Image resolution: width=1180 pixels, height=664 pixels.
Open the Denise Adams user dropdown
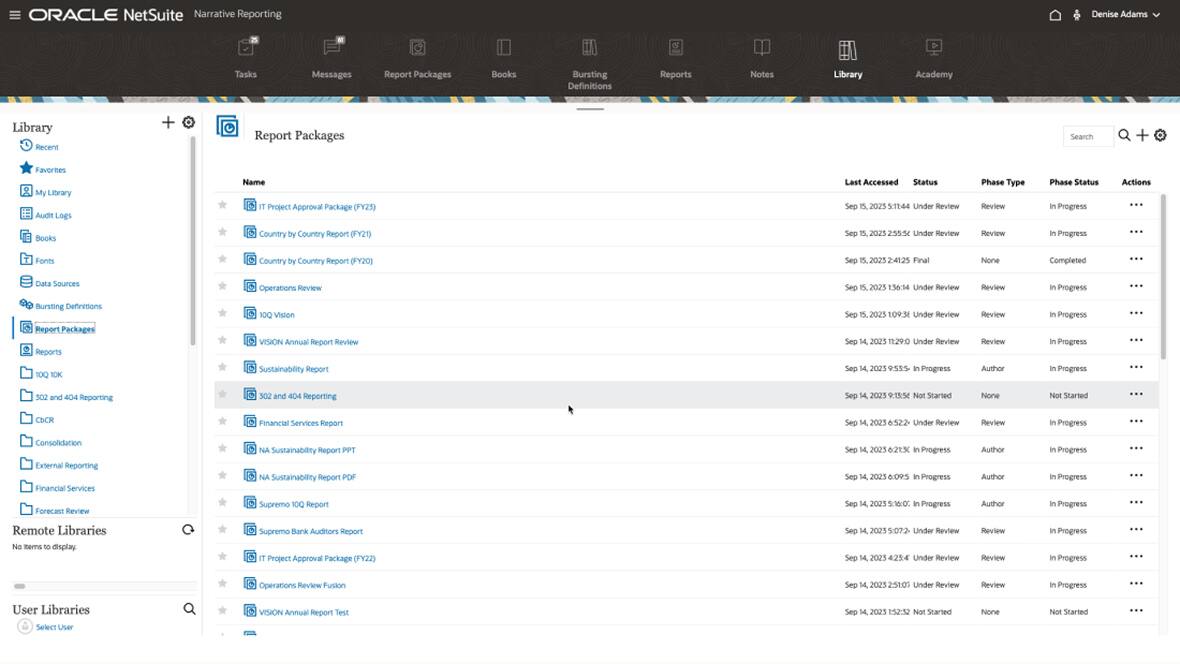pyautogui.click(x=1122, y=14)
